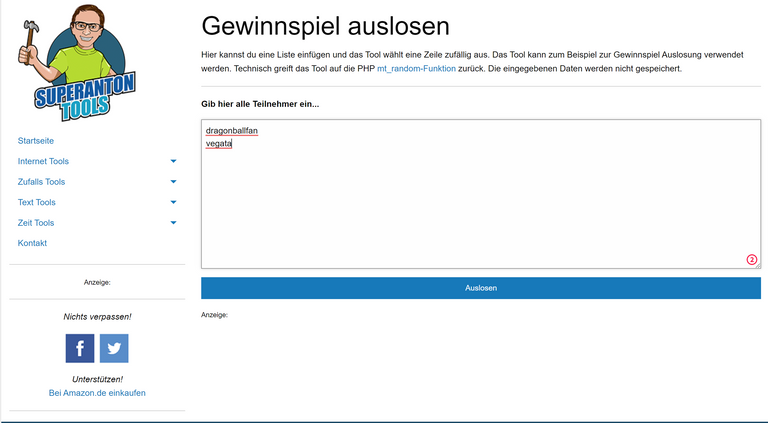The height and width of the screenshot is (423, 768).
Task: Click the resize handle of the textarea
Action: pos(757,265)
